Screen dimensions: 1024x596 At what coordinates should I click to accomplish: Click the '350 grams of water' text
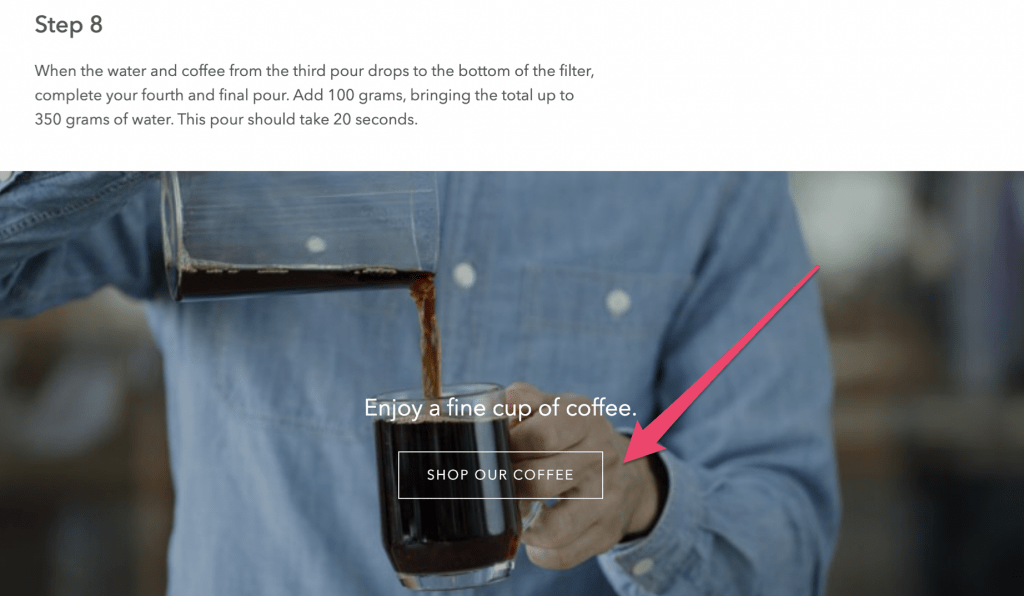(103, 119)
